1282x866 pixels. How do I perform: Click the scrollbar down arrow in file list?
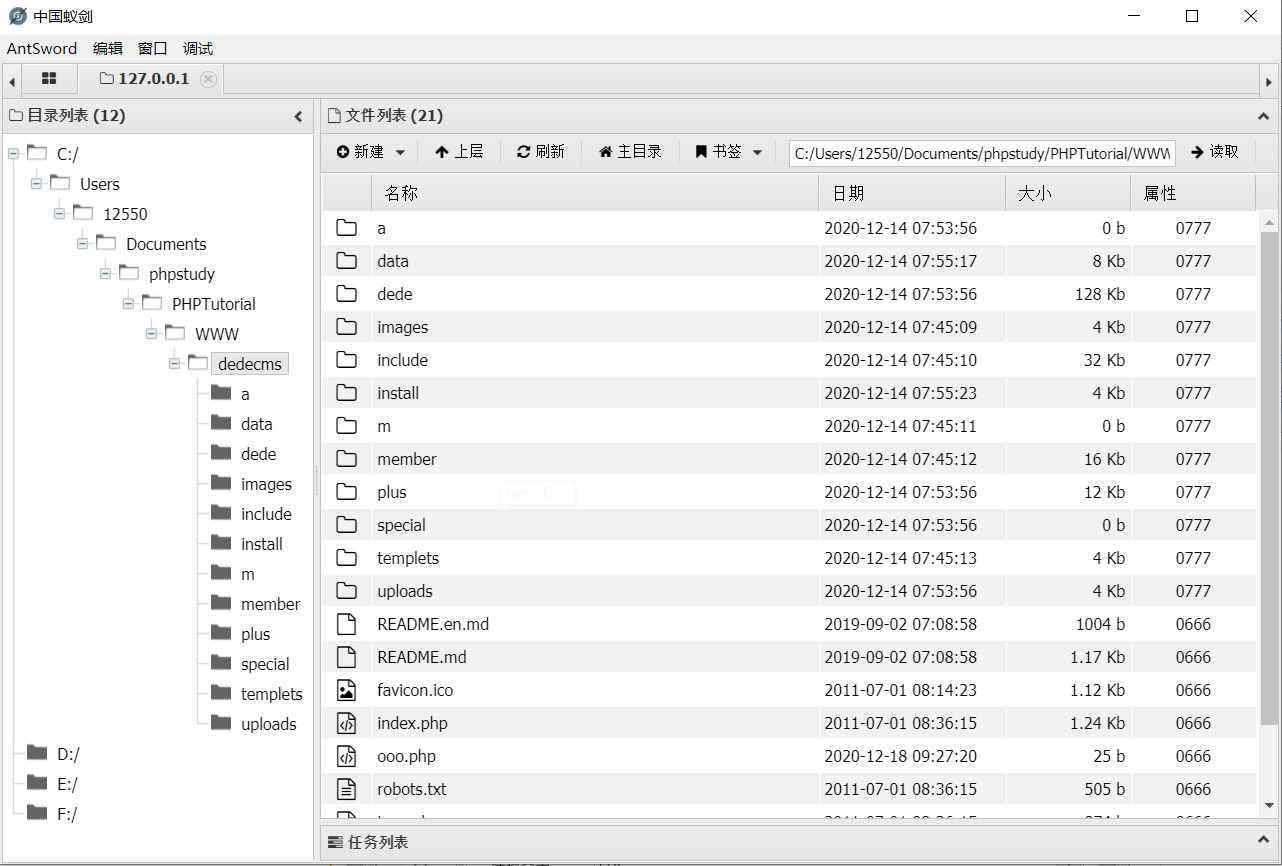coord(1269,805)
